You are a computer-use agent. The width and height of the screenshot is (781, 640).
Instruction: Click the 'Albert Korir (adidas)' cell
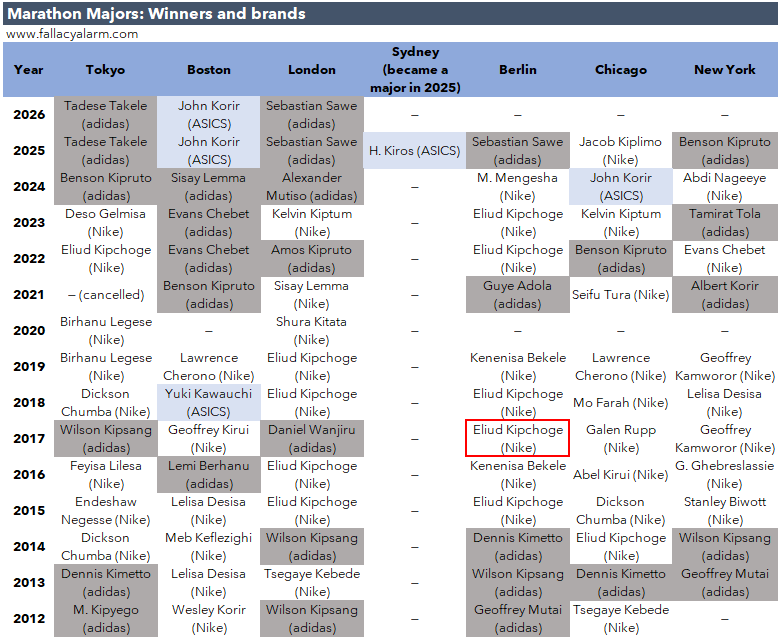725,294
